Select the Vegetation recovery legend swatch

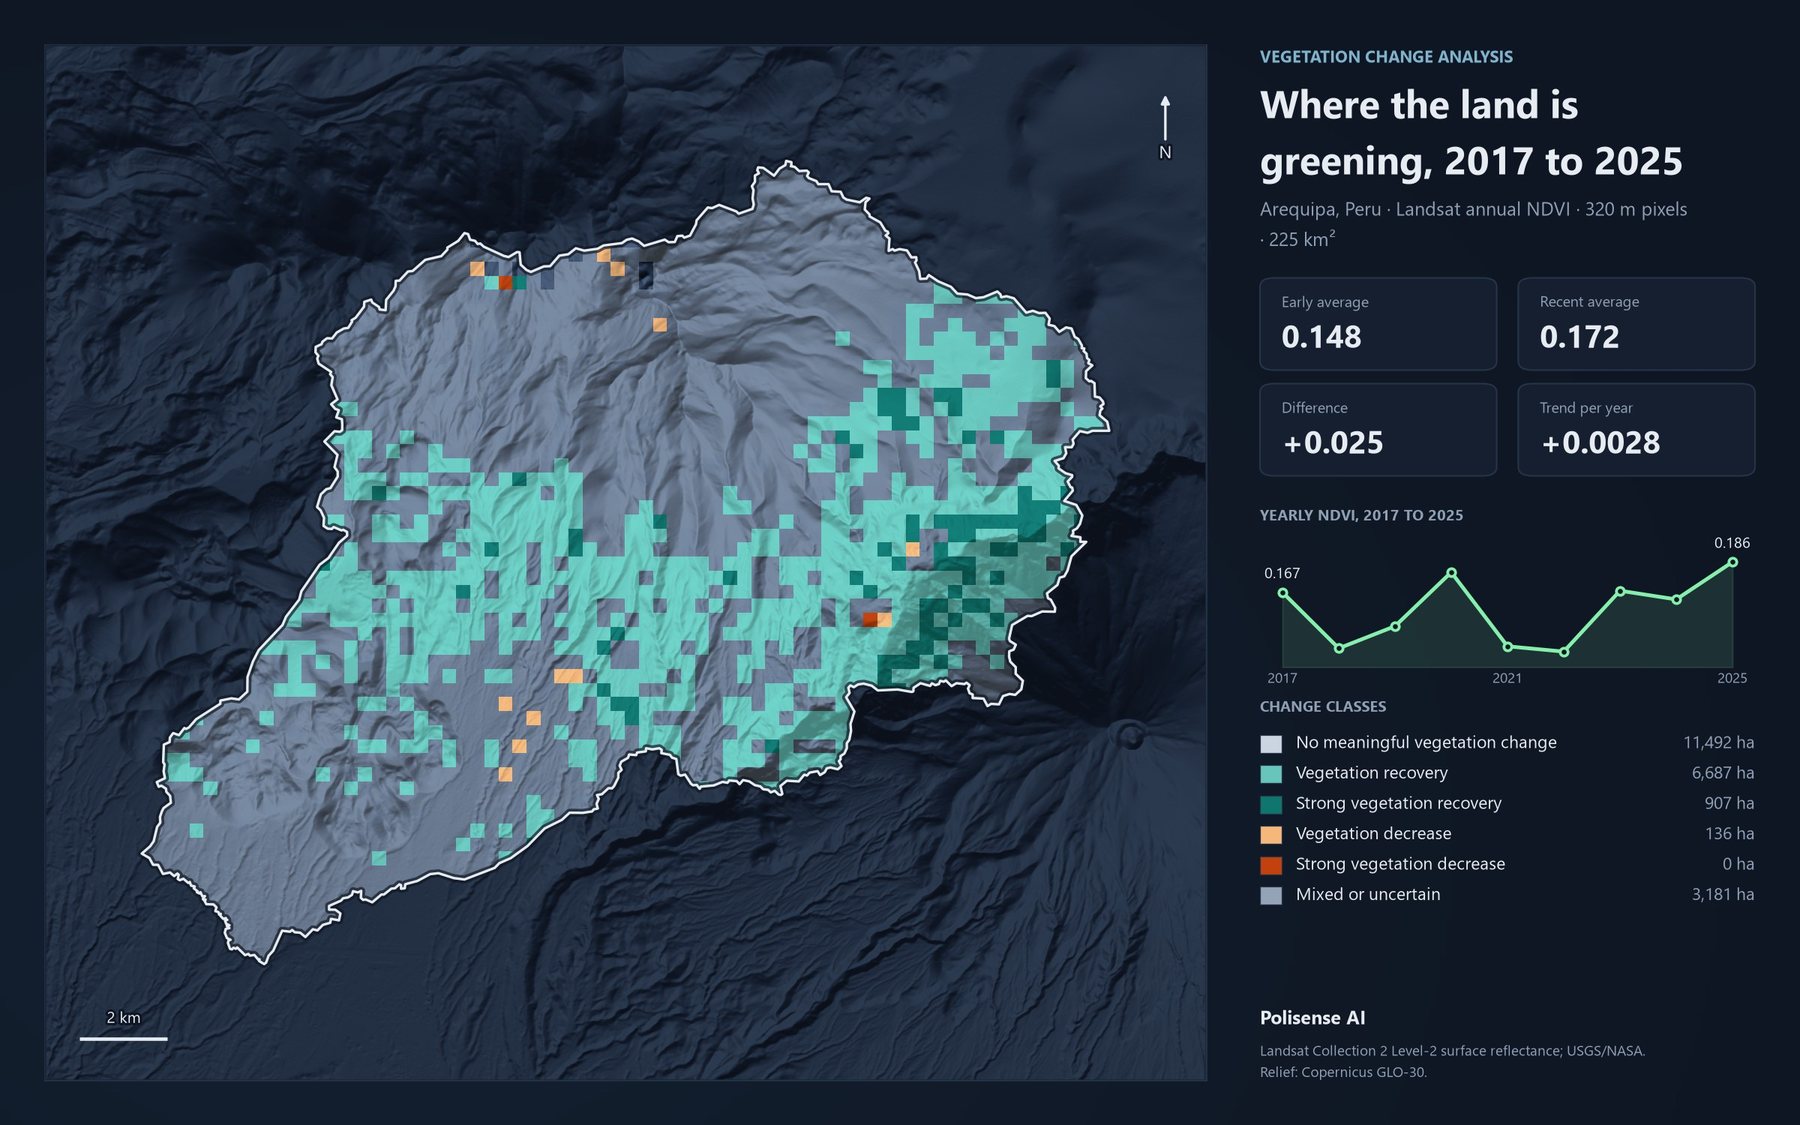1271,773
